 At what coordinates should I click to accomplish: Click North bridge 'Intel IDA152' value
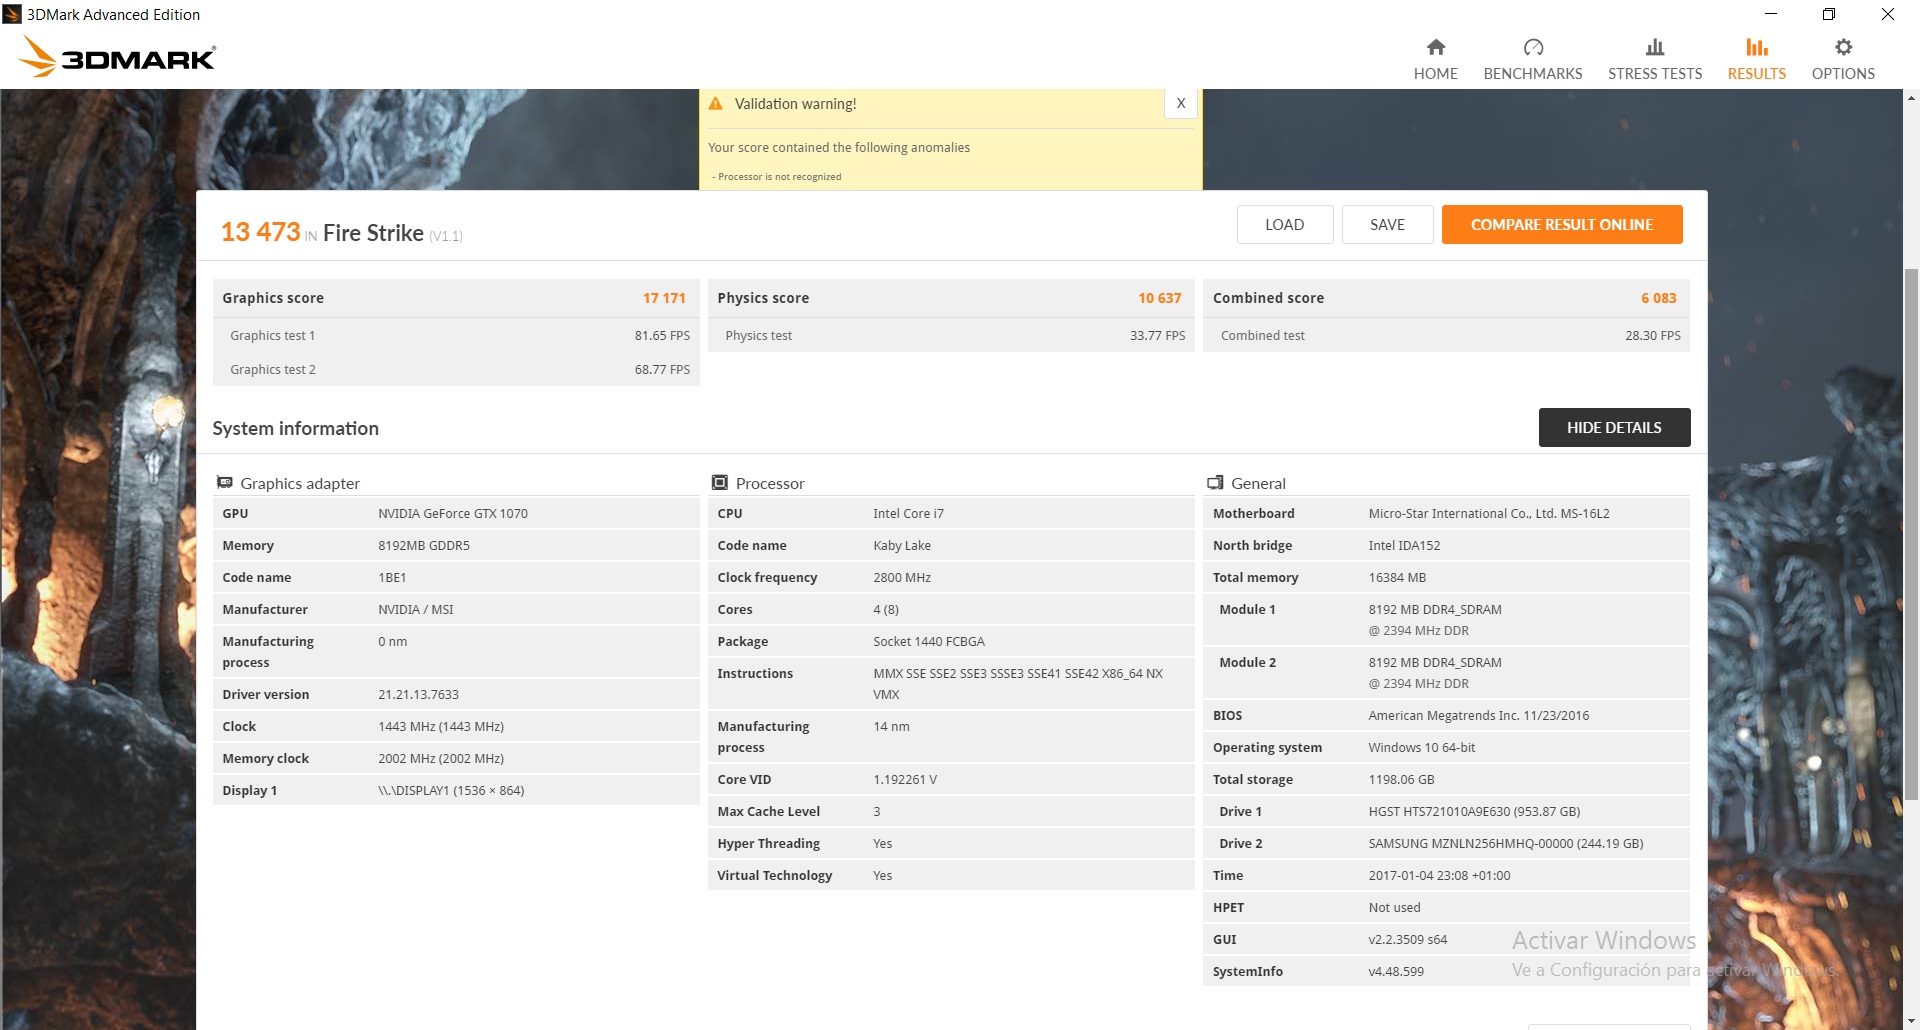(1404, 546)
